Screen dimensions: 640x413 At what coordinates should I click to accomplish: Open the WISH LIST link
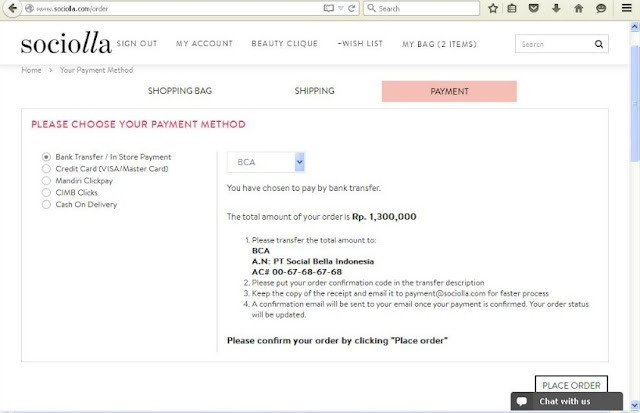tap(360, 44)
